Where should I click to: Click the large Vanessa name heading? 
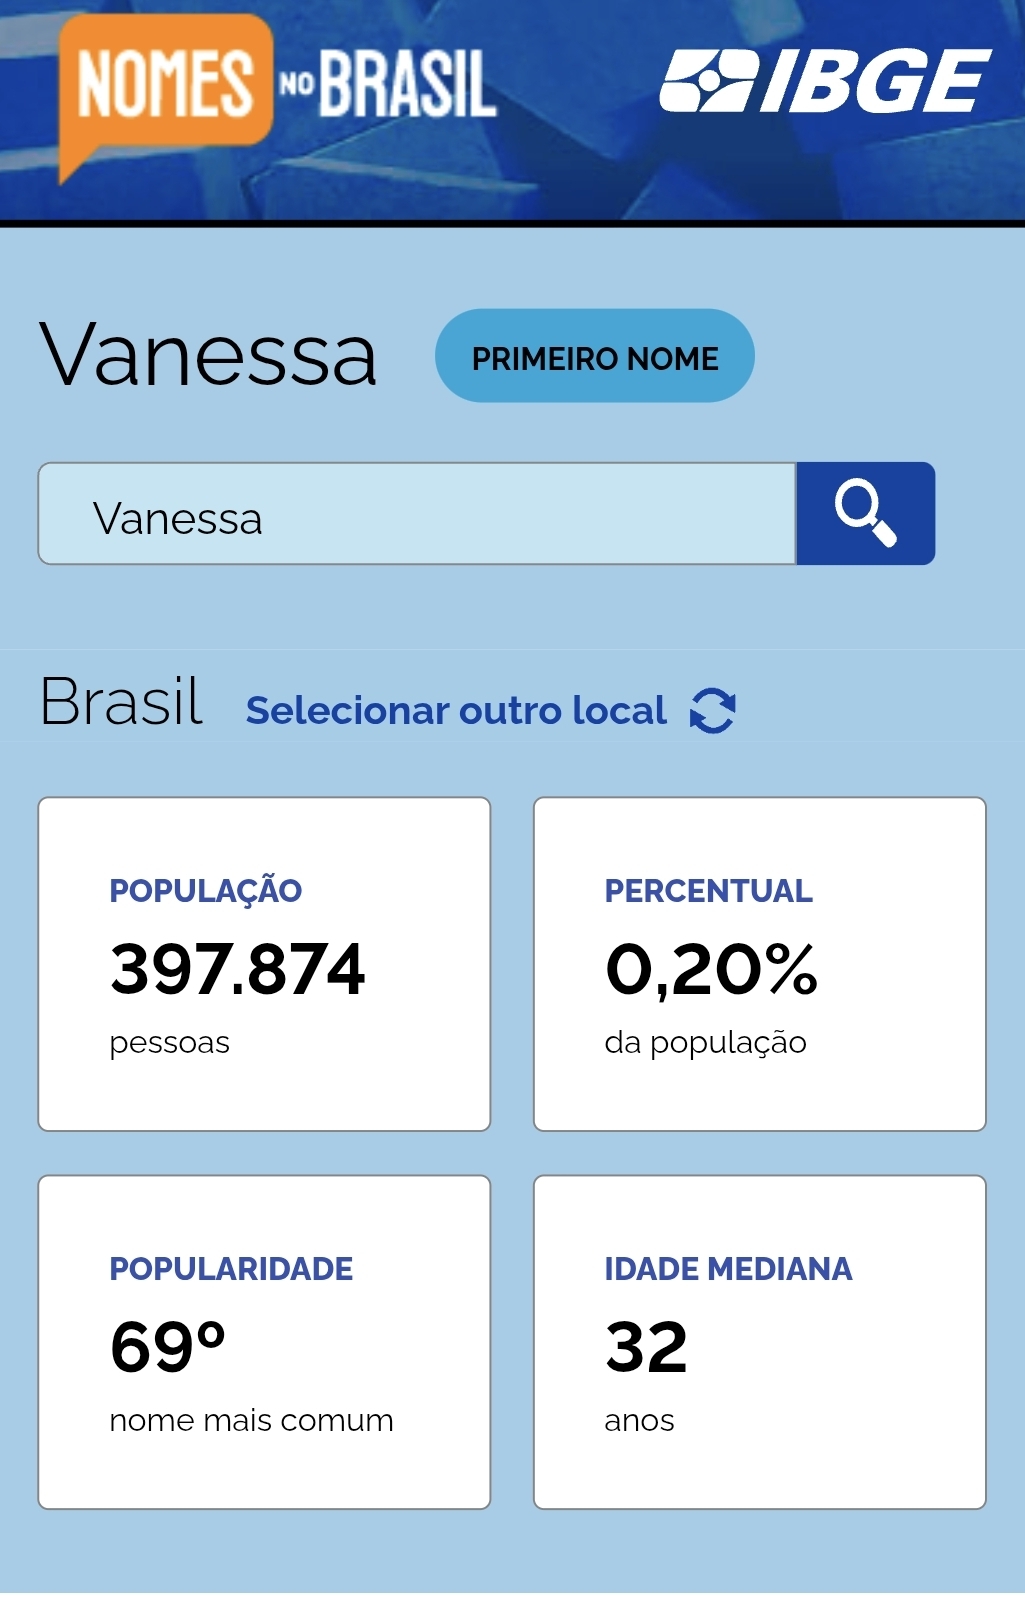point(208,355)
